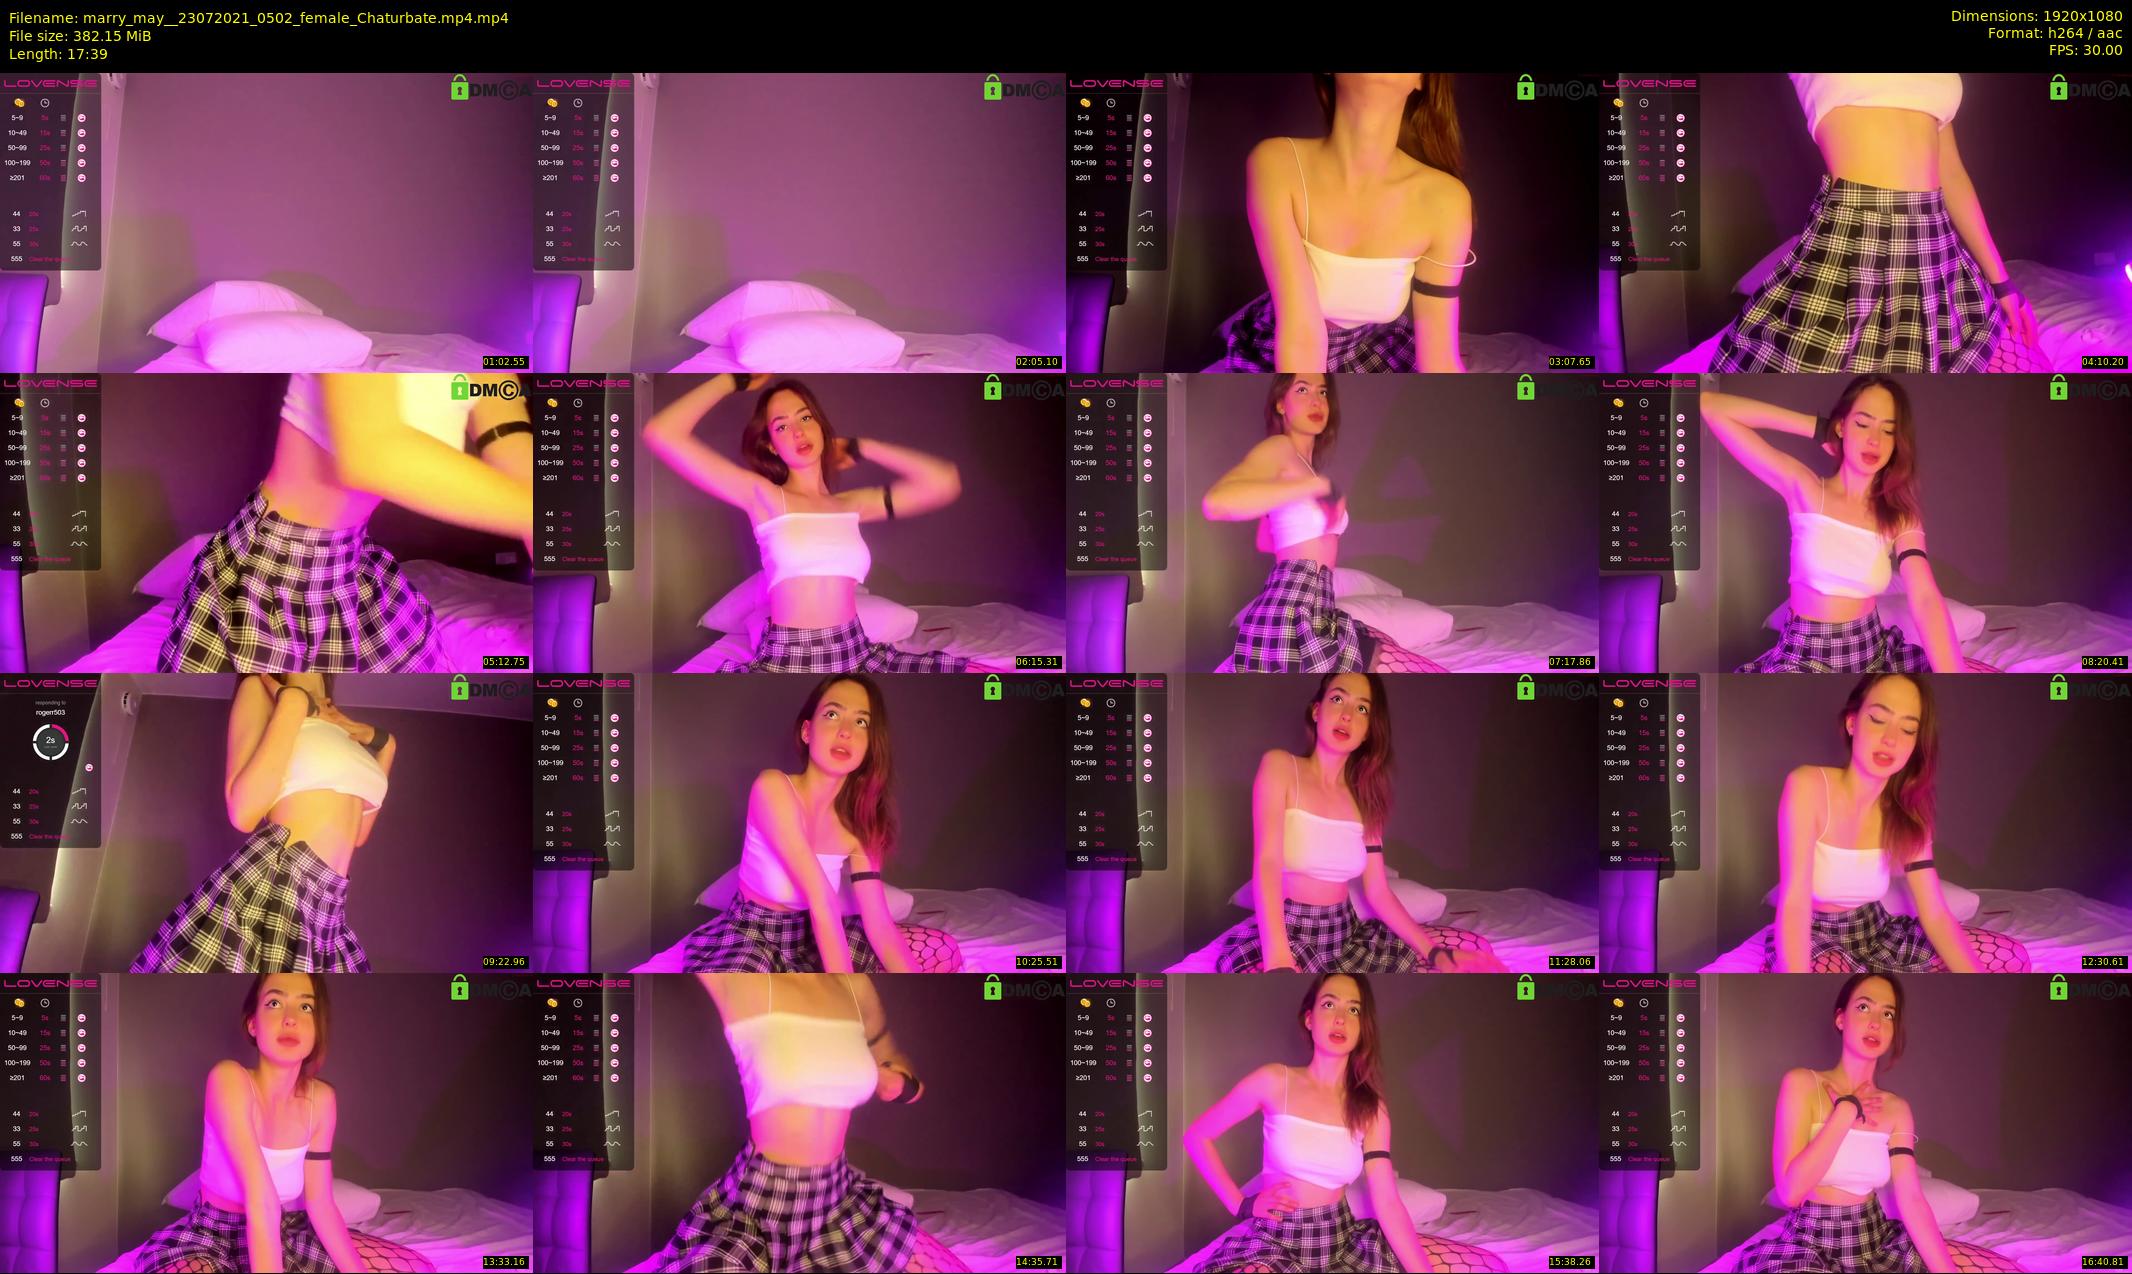Click the wave pattern icon beside 55 in 08:20.41 frame
The width and height of the screenshot is (2132, 1274).
[1677, 544]
